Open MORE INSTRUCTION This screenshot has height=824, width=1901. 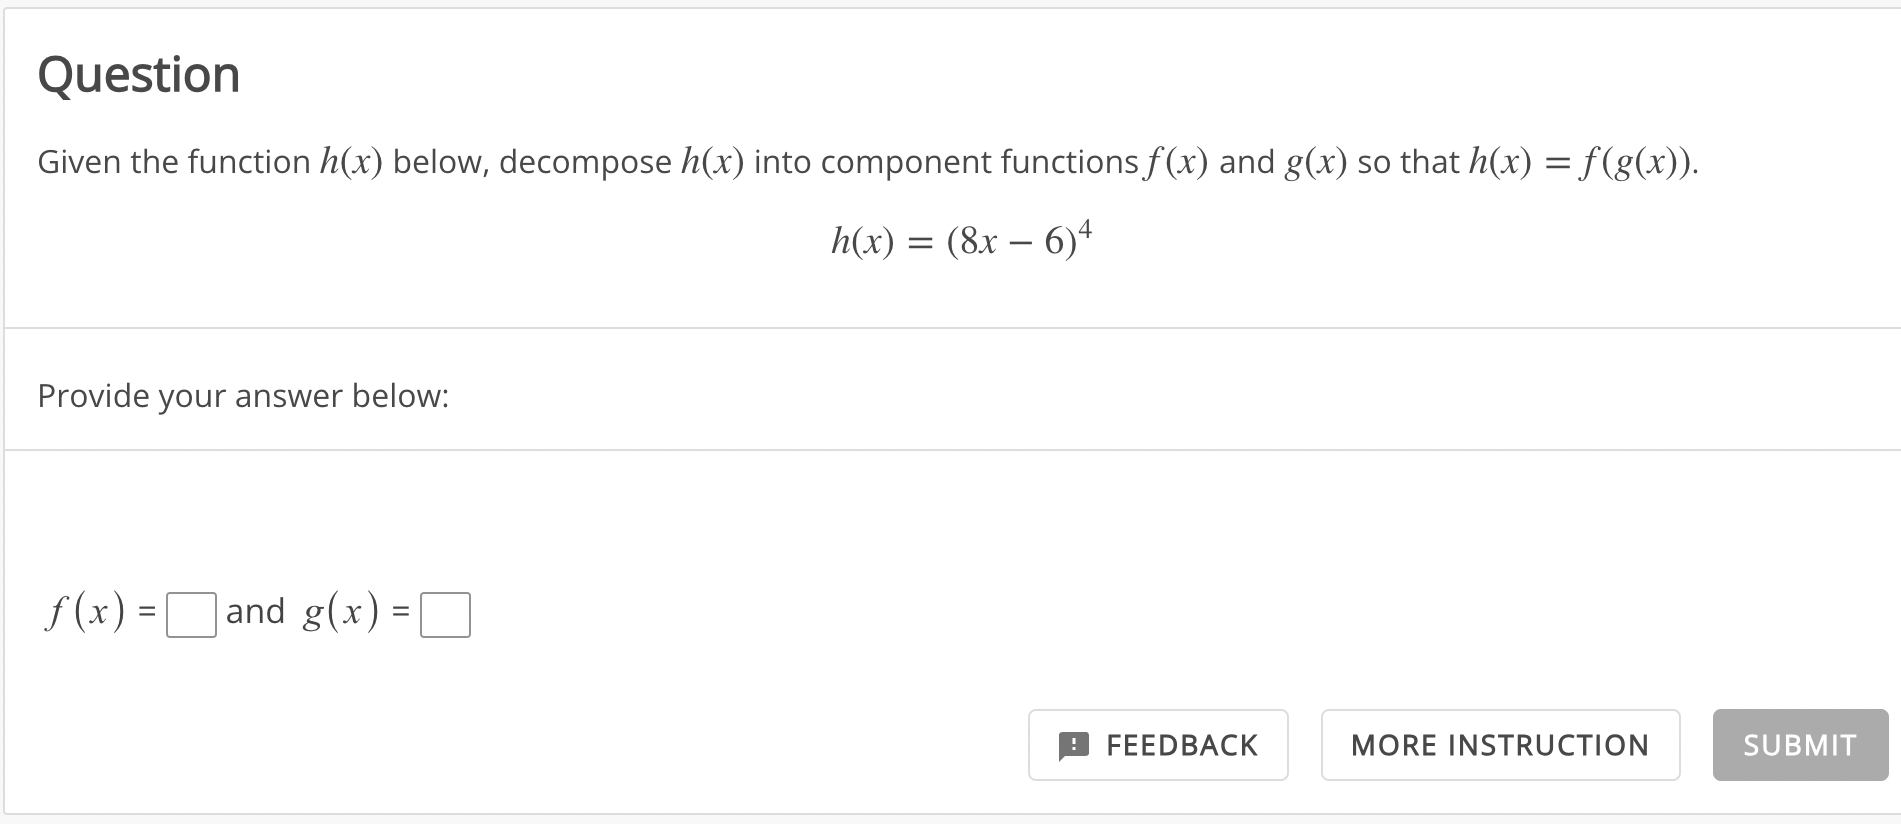pos(1499,745)
